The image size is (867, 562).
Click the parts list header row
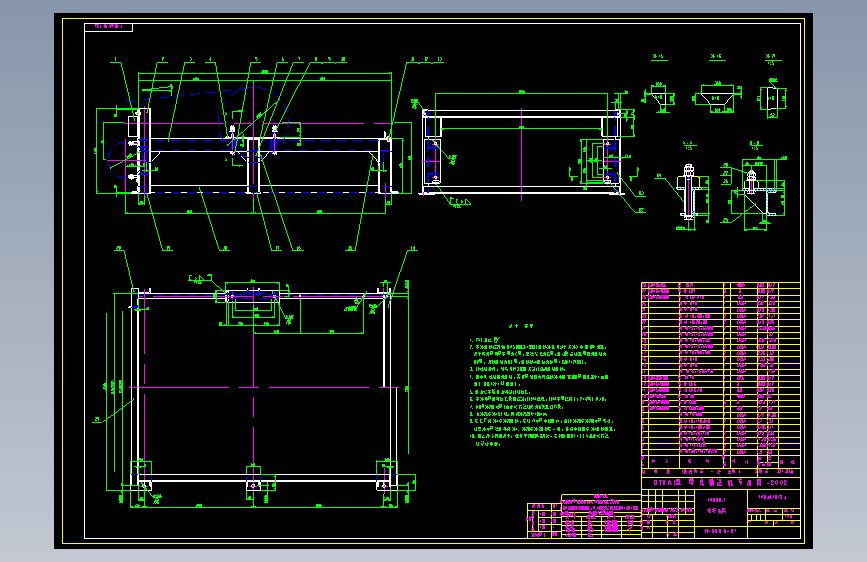[720, 461]
